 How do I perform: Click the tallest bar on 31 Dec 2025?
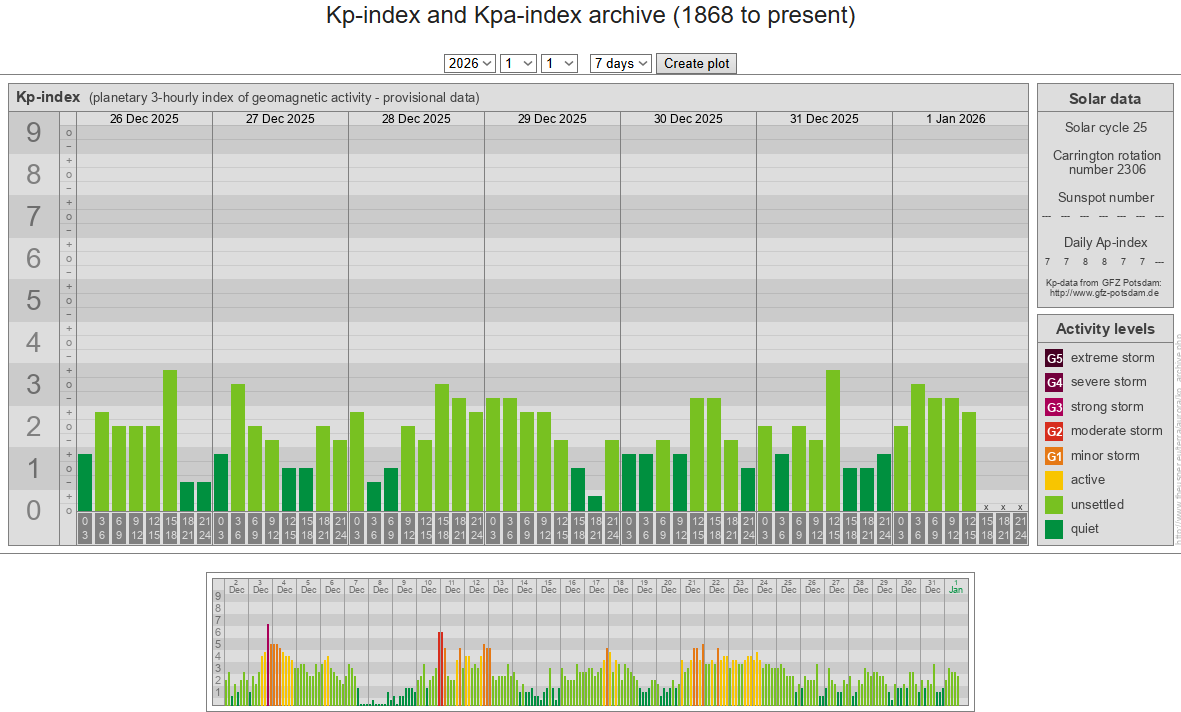click(x=832, y=440)
